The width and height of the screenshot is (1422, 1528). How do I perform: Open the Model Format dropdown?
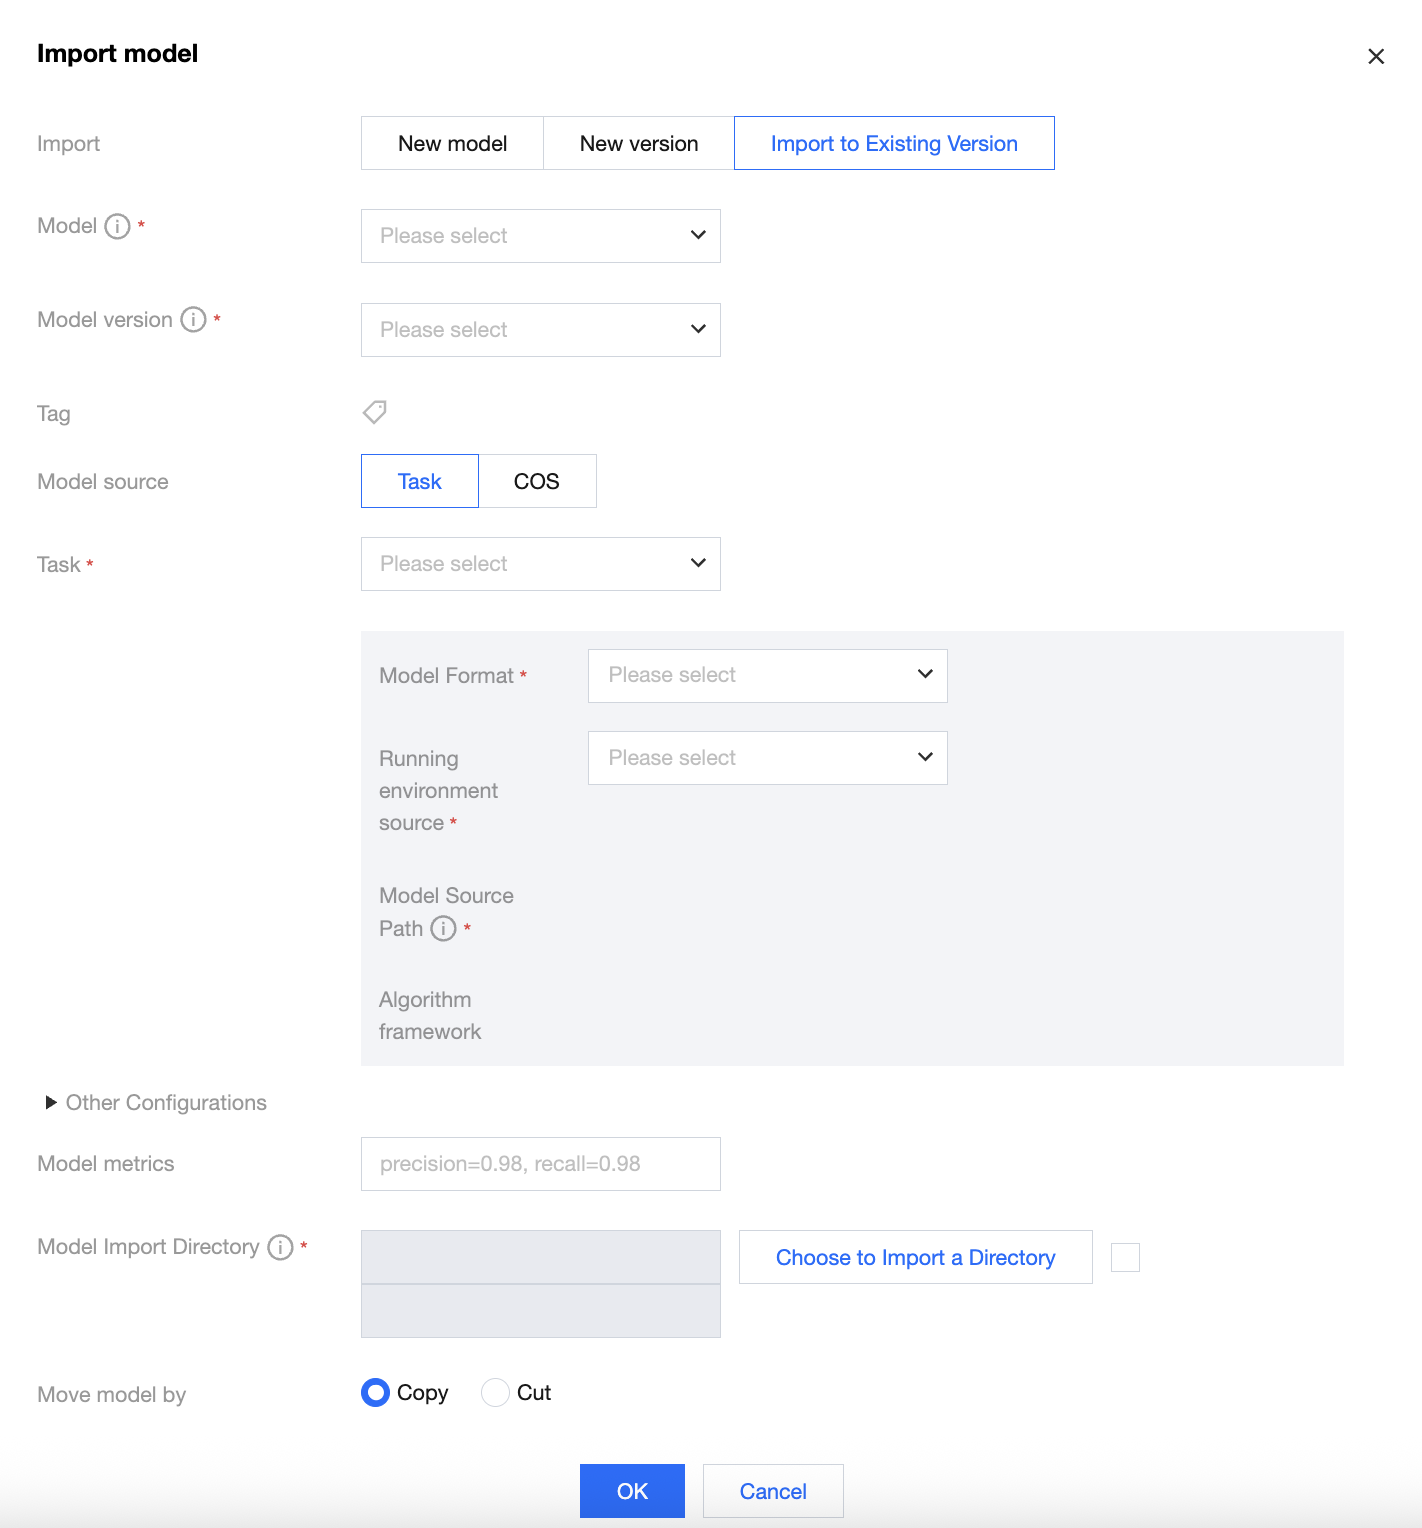click(767, 676)
